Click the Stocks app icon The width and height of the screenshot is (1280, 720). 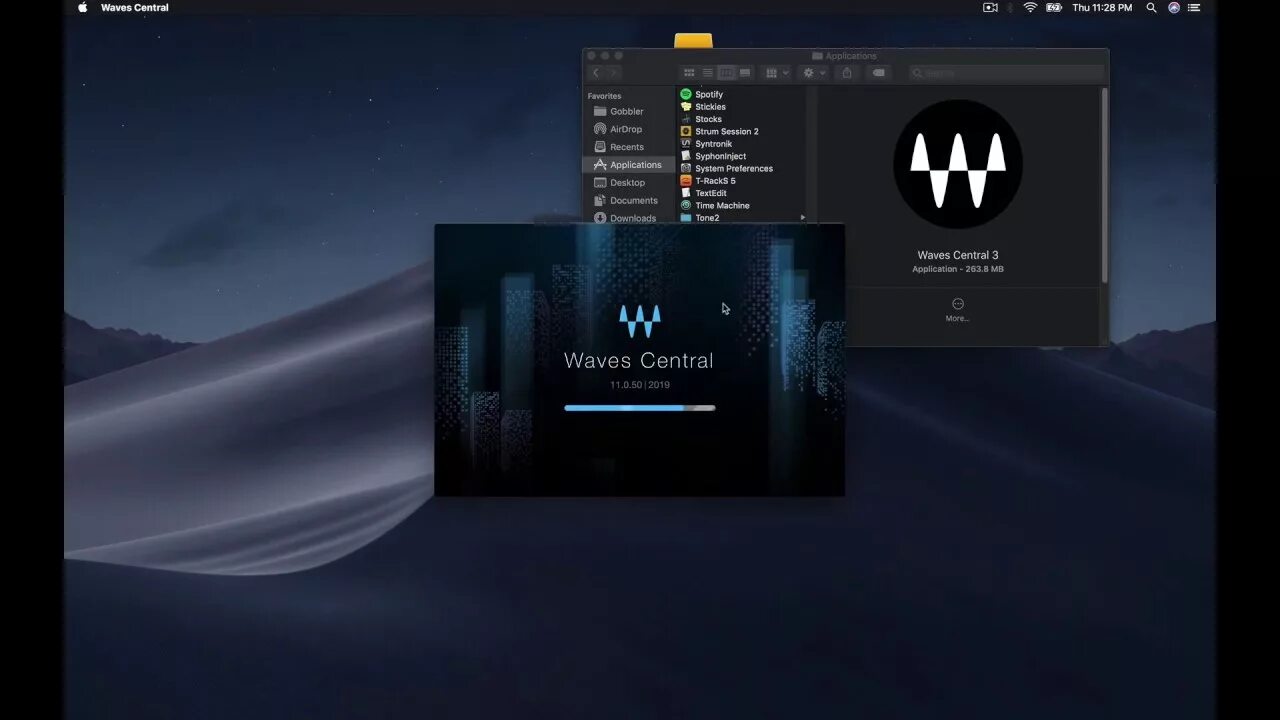click(686, 119)
